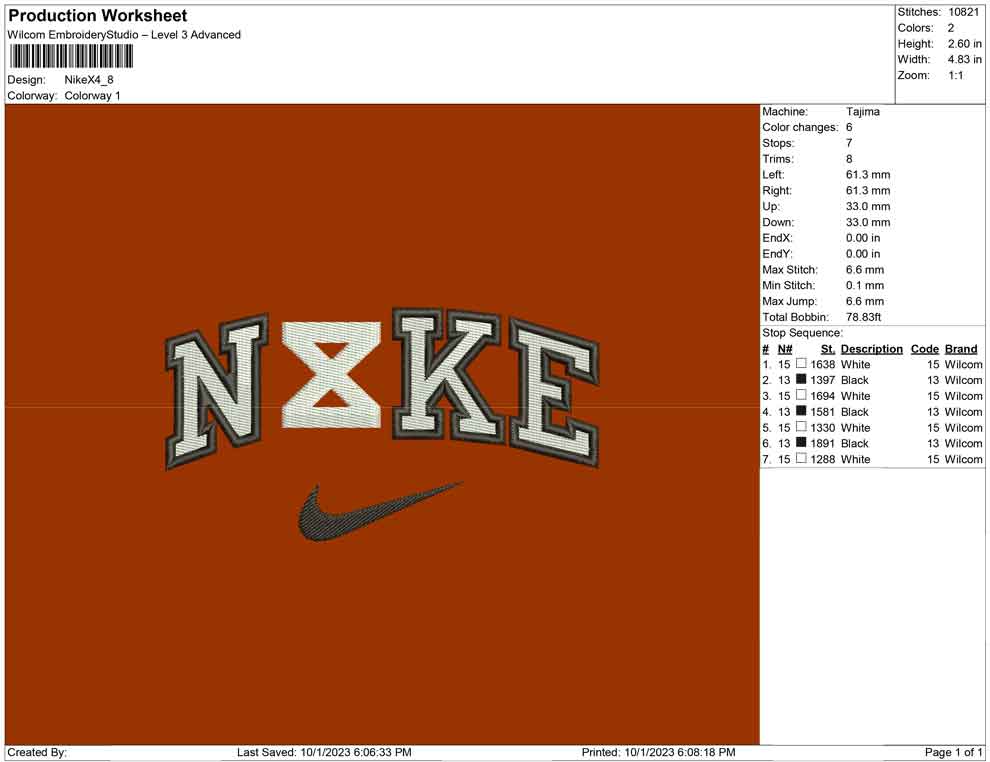
Task: Click stitch count '1288' in stop row 7
Action: point(823,459)
